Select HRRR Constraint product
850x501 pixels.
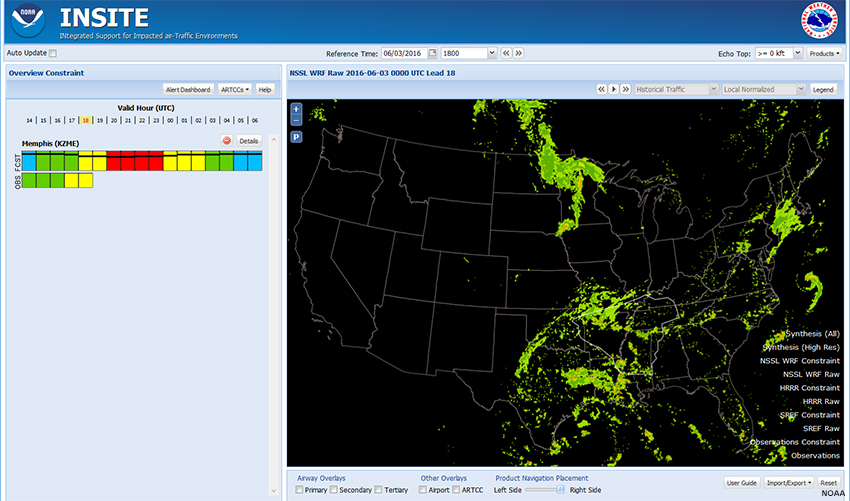(x=809, y=388)
